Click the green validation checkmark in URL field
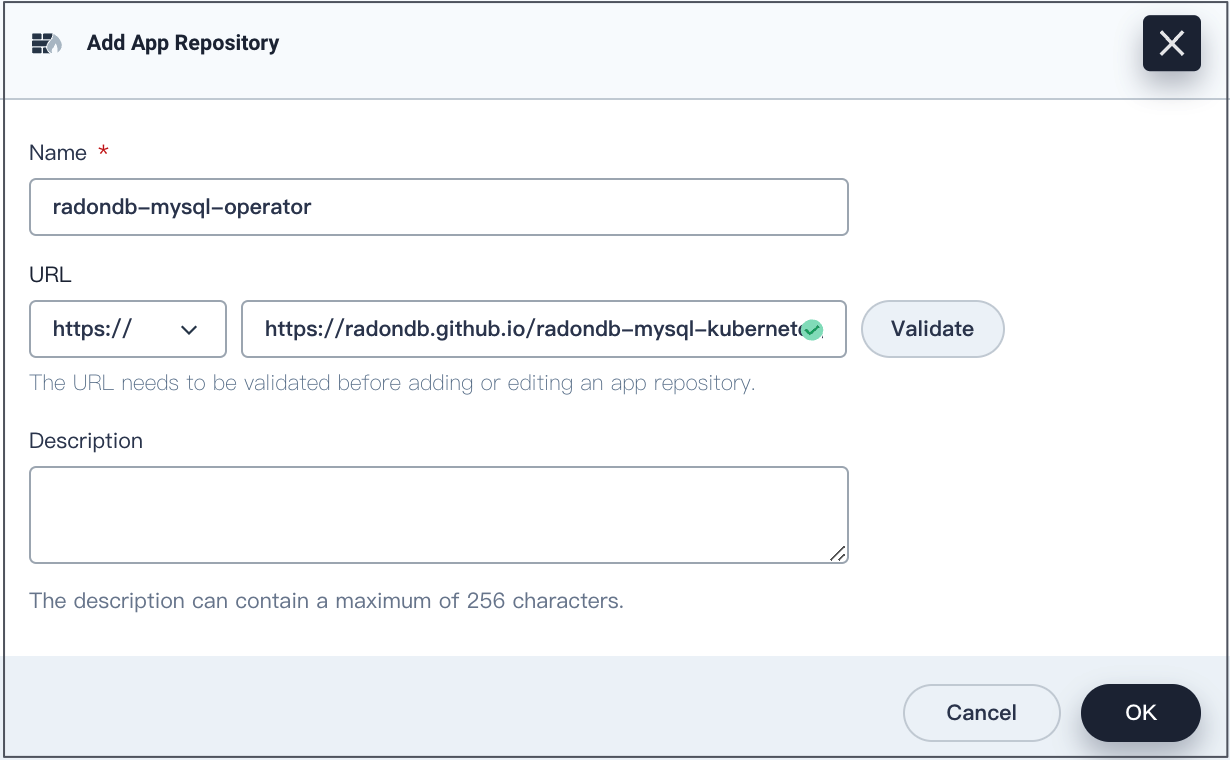This screenshot has width=1230, height=760. click(x=811, y=329)
